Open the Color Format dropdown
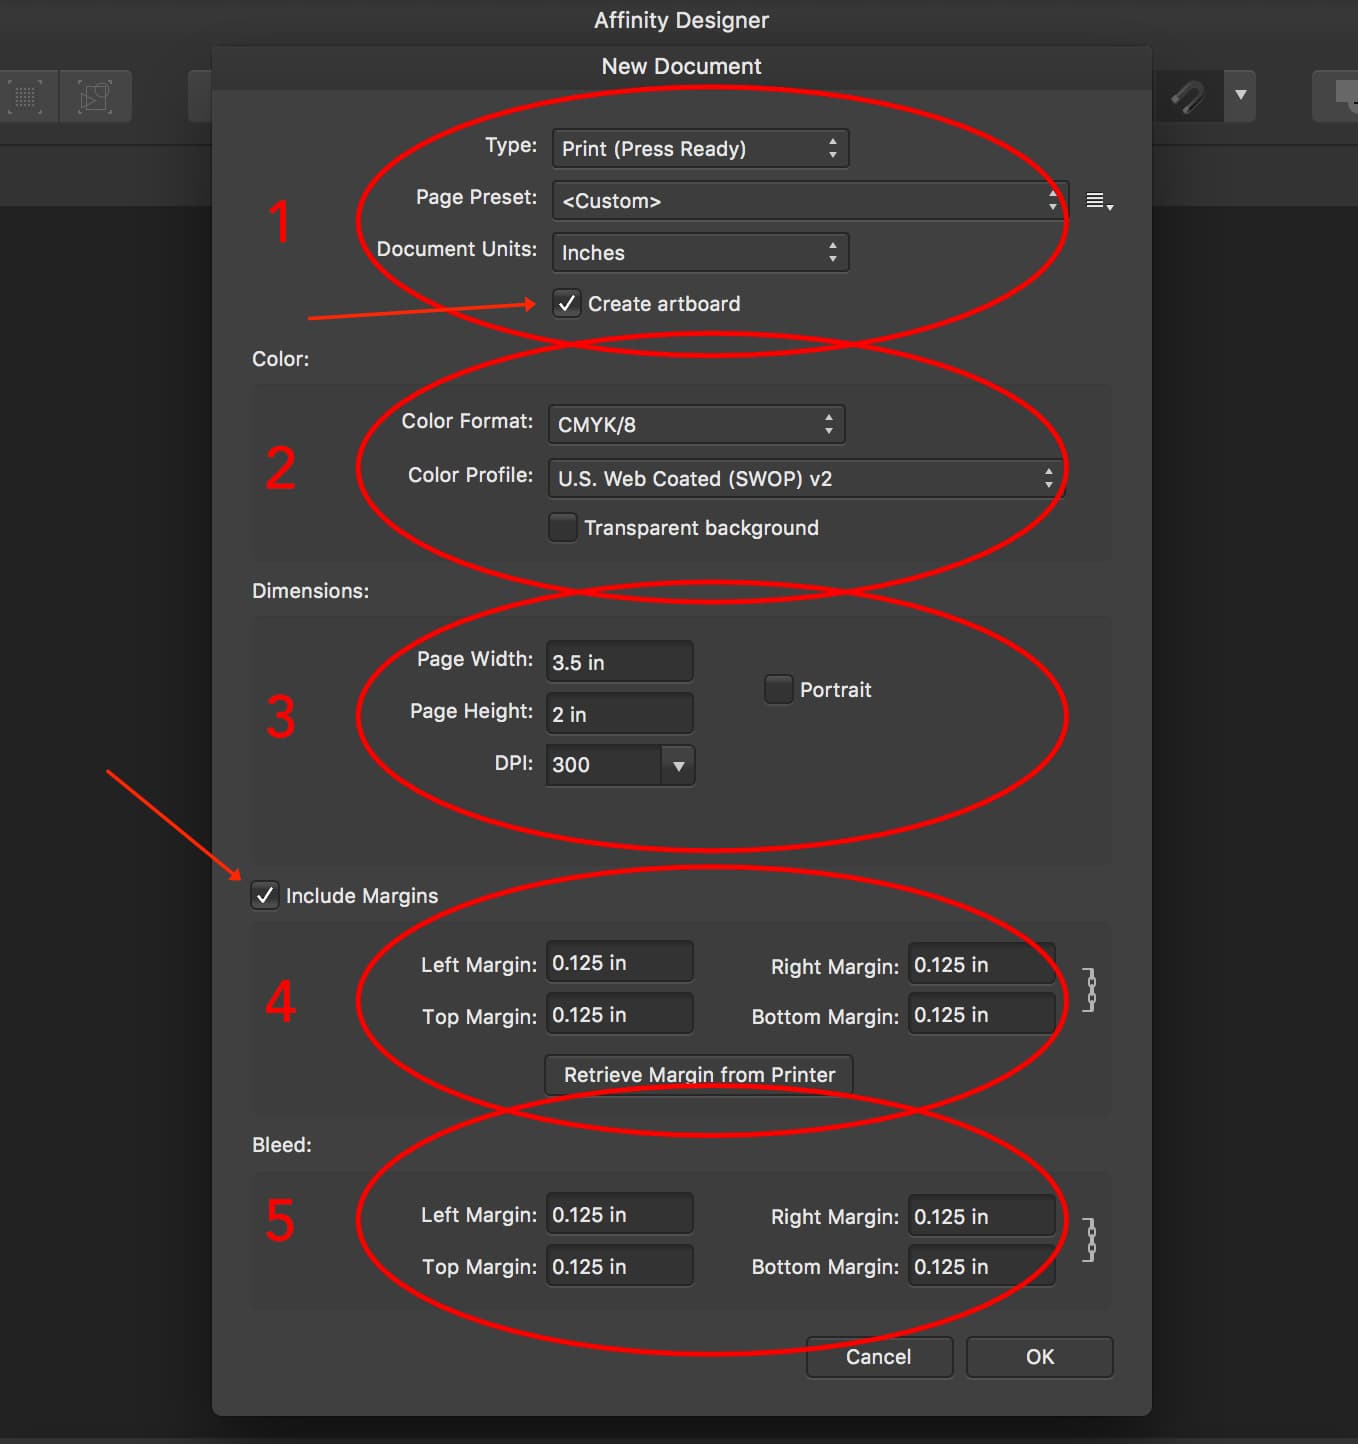 click(696, 425)
